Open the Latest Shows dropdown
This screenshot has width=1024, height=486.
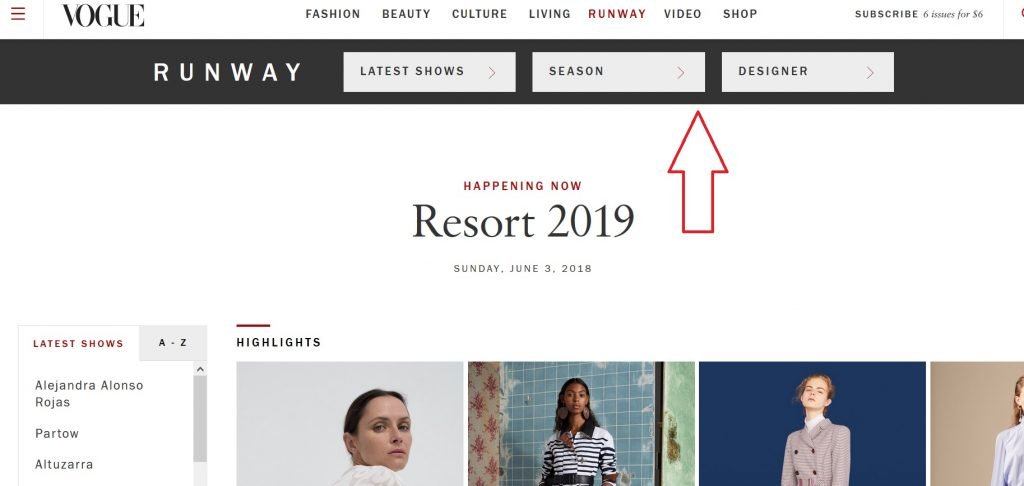(430, 72)
